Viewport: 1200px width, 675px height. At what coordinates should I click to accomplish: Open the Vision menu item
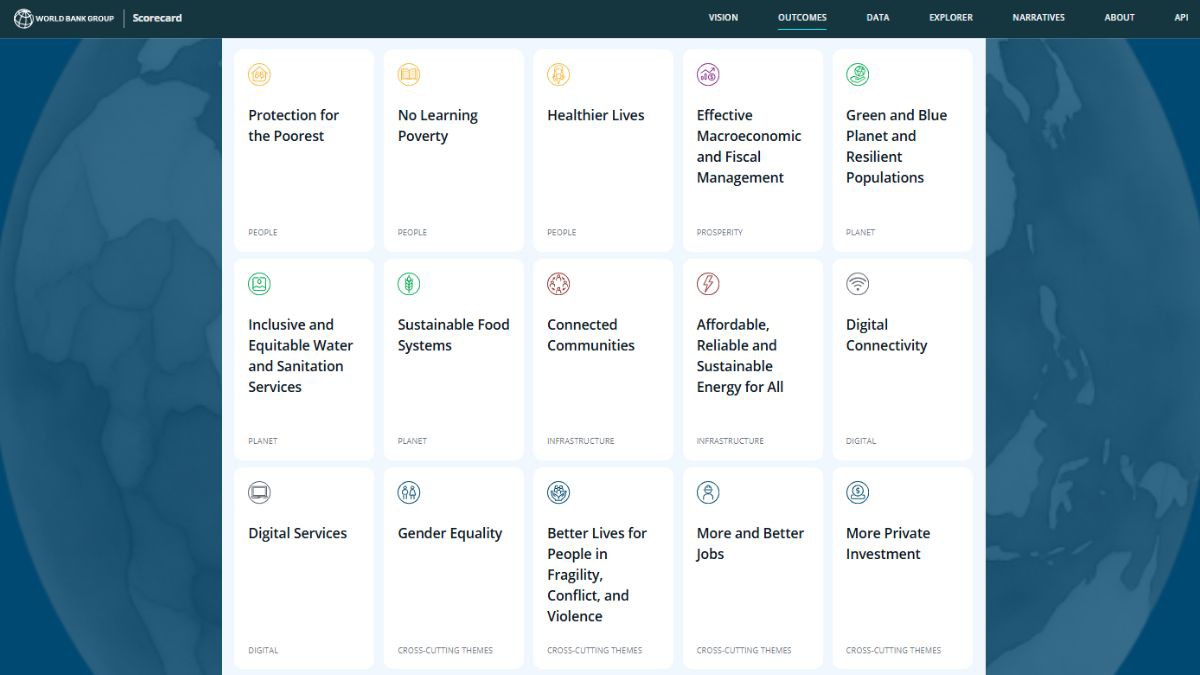pyautogui.click(x=723, y=18)
